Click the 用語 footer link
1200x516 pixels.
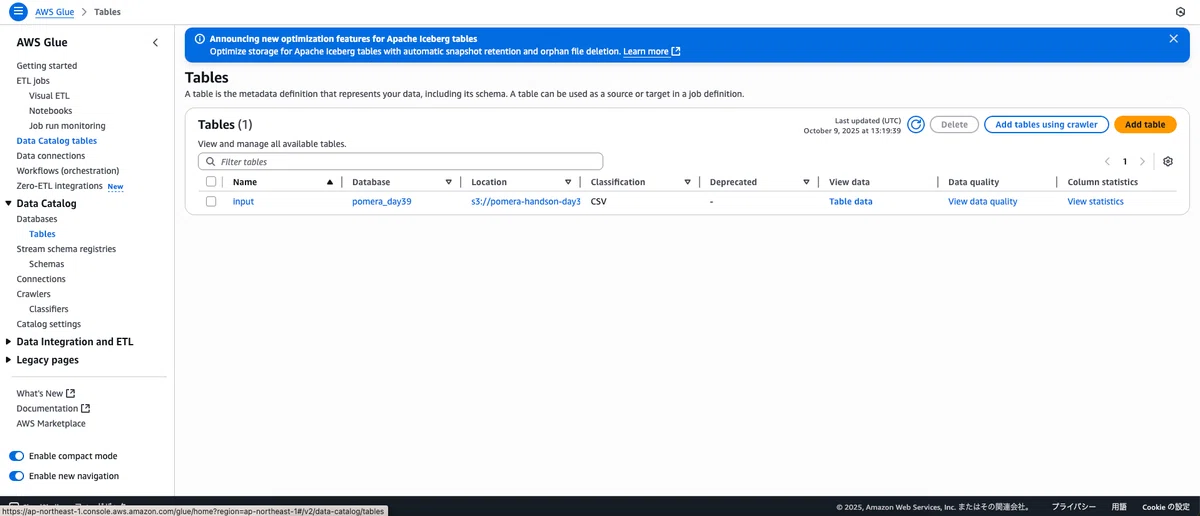(x=1119, y=507)
